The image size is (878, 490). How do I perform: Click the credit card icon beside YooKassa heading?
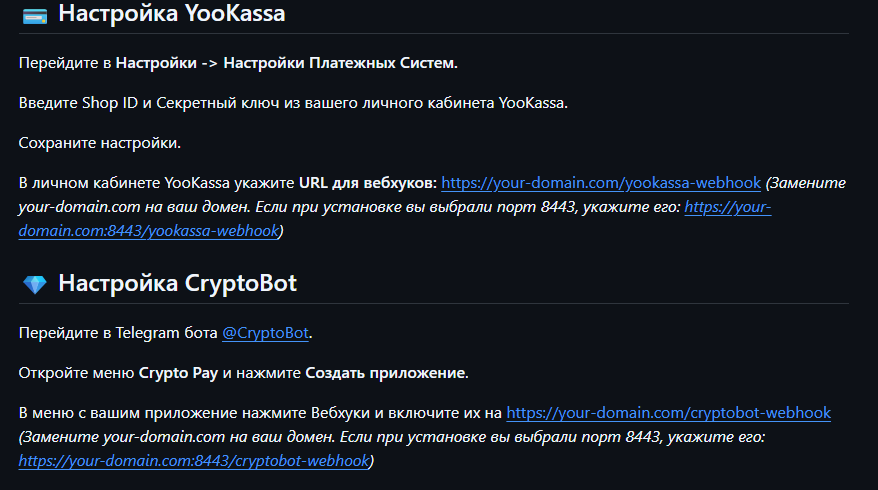tap(34, 15)
